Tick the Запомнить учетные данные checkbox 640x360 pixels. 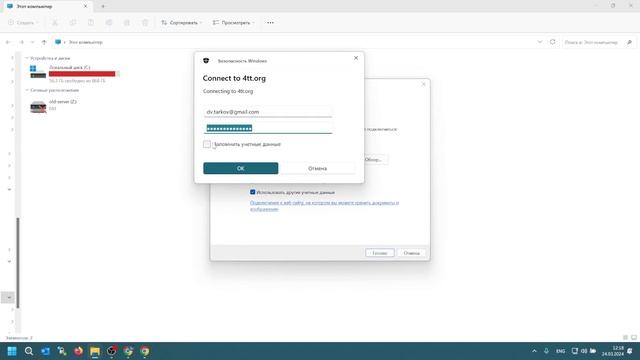click(207, 144)
